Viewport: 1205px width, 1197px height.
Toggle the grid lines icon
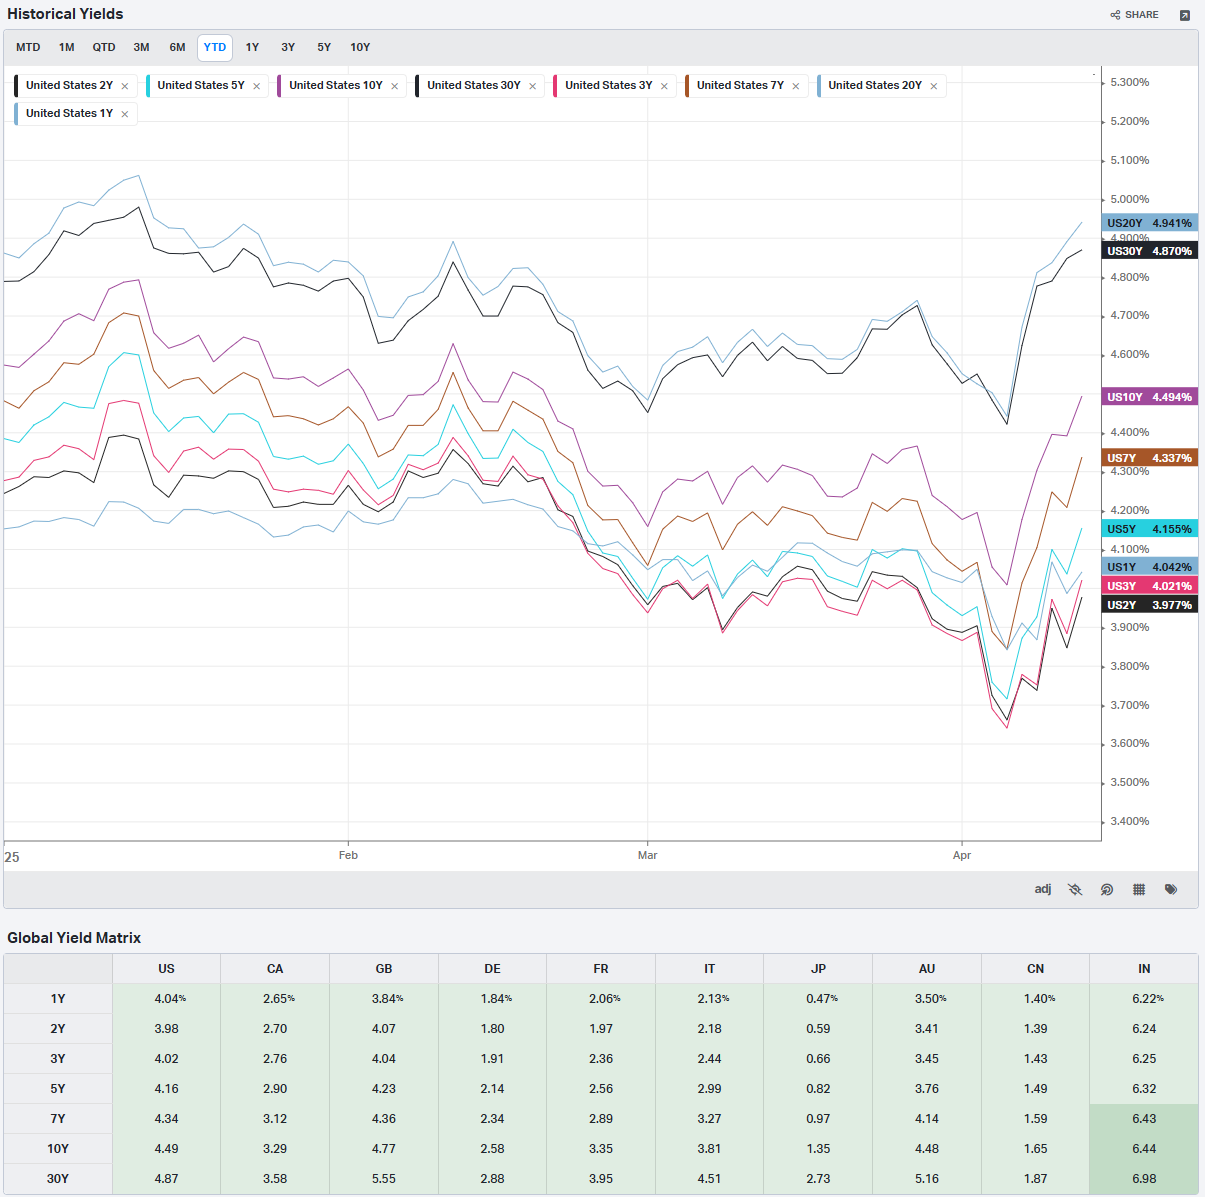click(x=1139, y=889)
